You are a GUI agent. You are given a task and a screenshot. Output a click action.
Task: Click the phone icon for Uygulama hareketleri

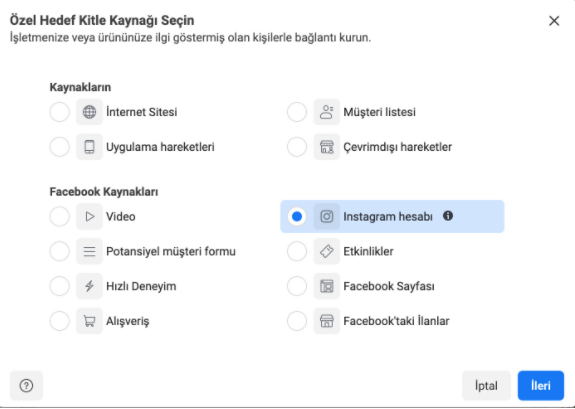89,147
